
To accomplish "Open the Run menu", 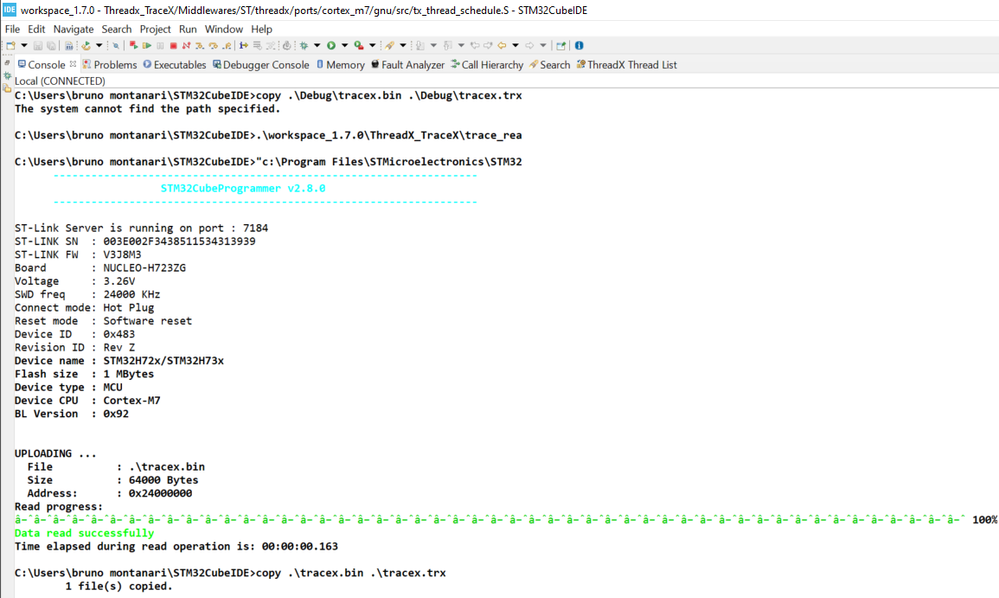I will [188, 29].
